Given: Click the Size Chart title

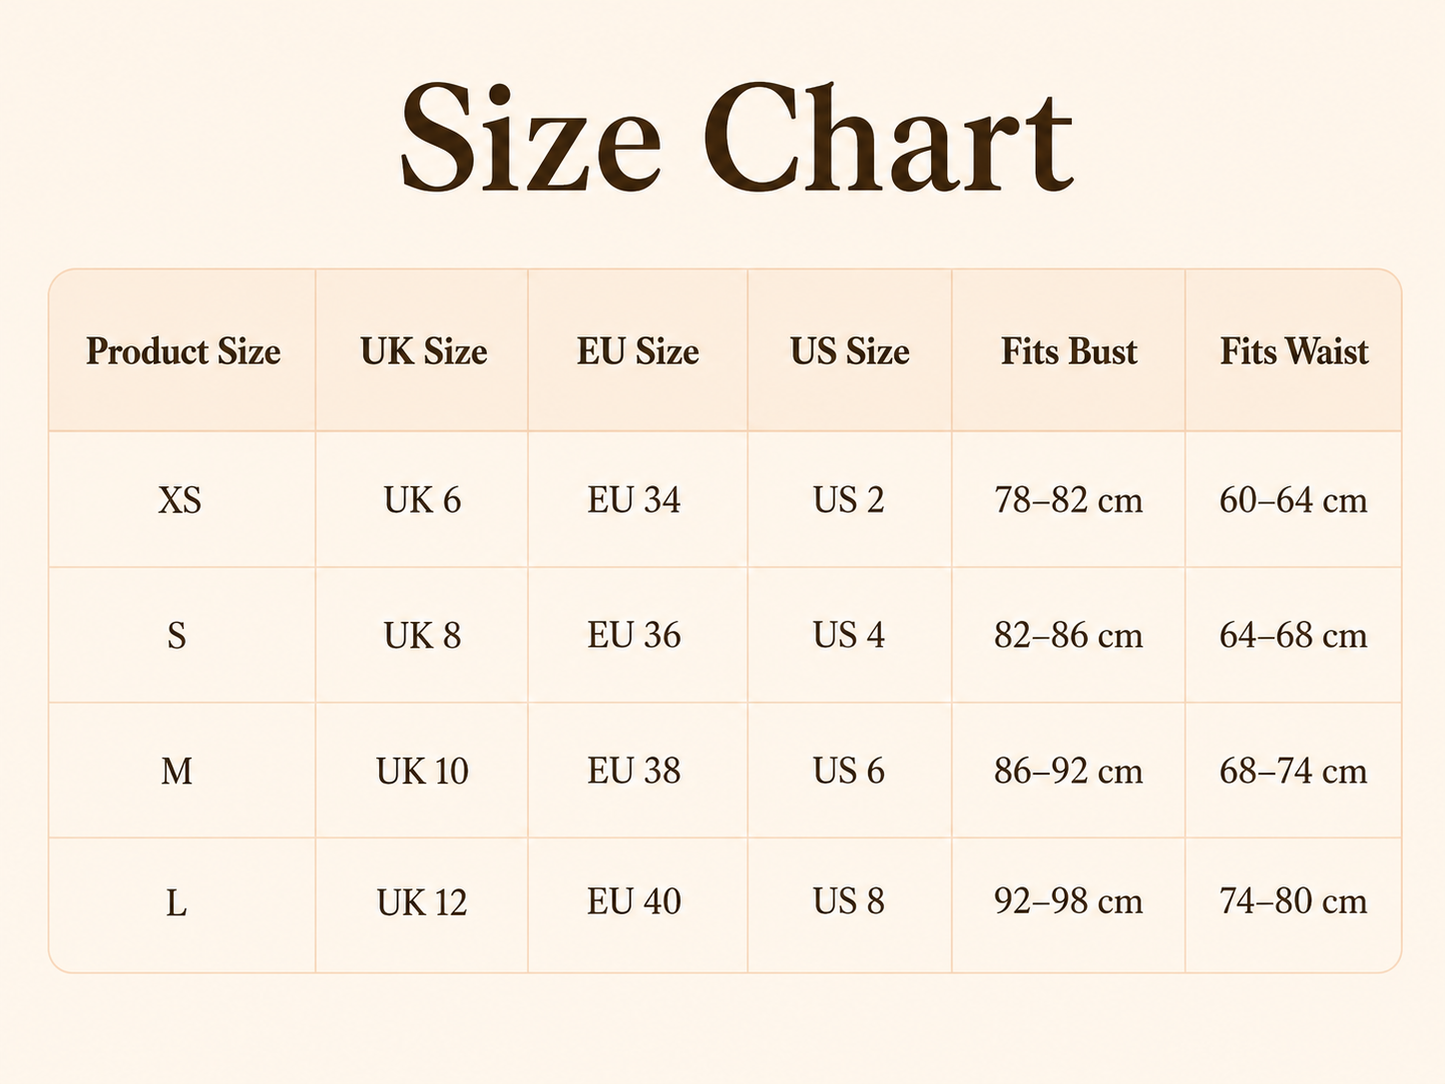Looking at the screenshot, I should (x=737, y=138).
